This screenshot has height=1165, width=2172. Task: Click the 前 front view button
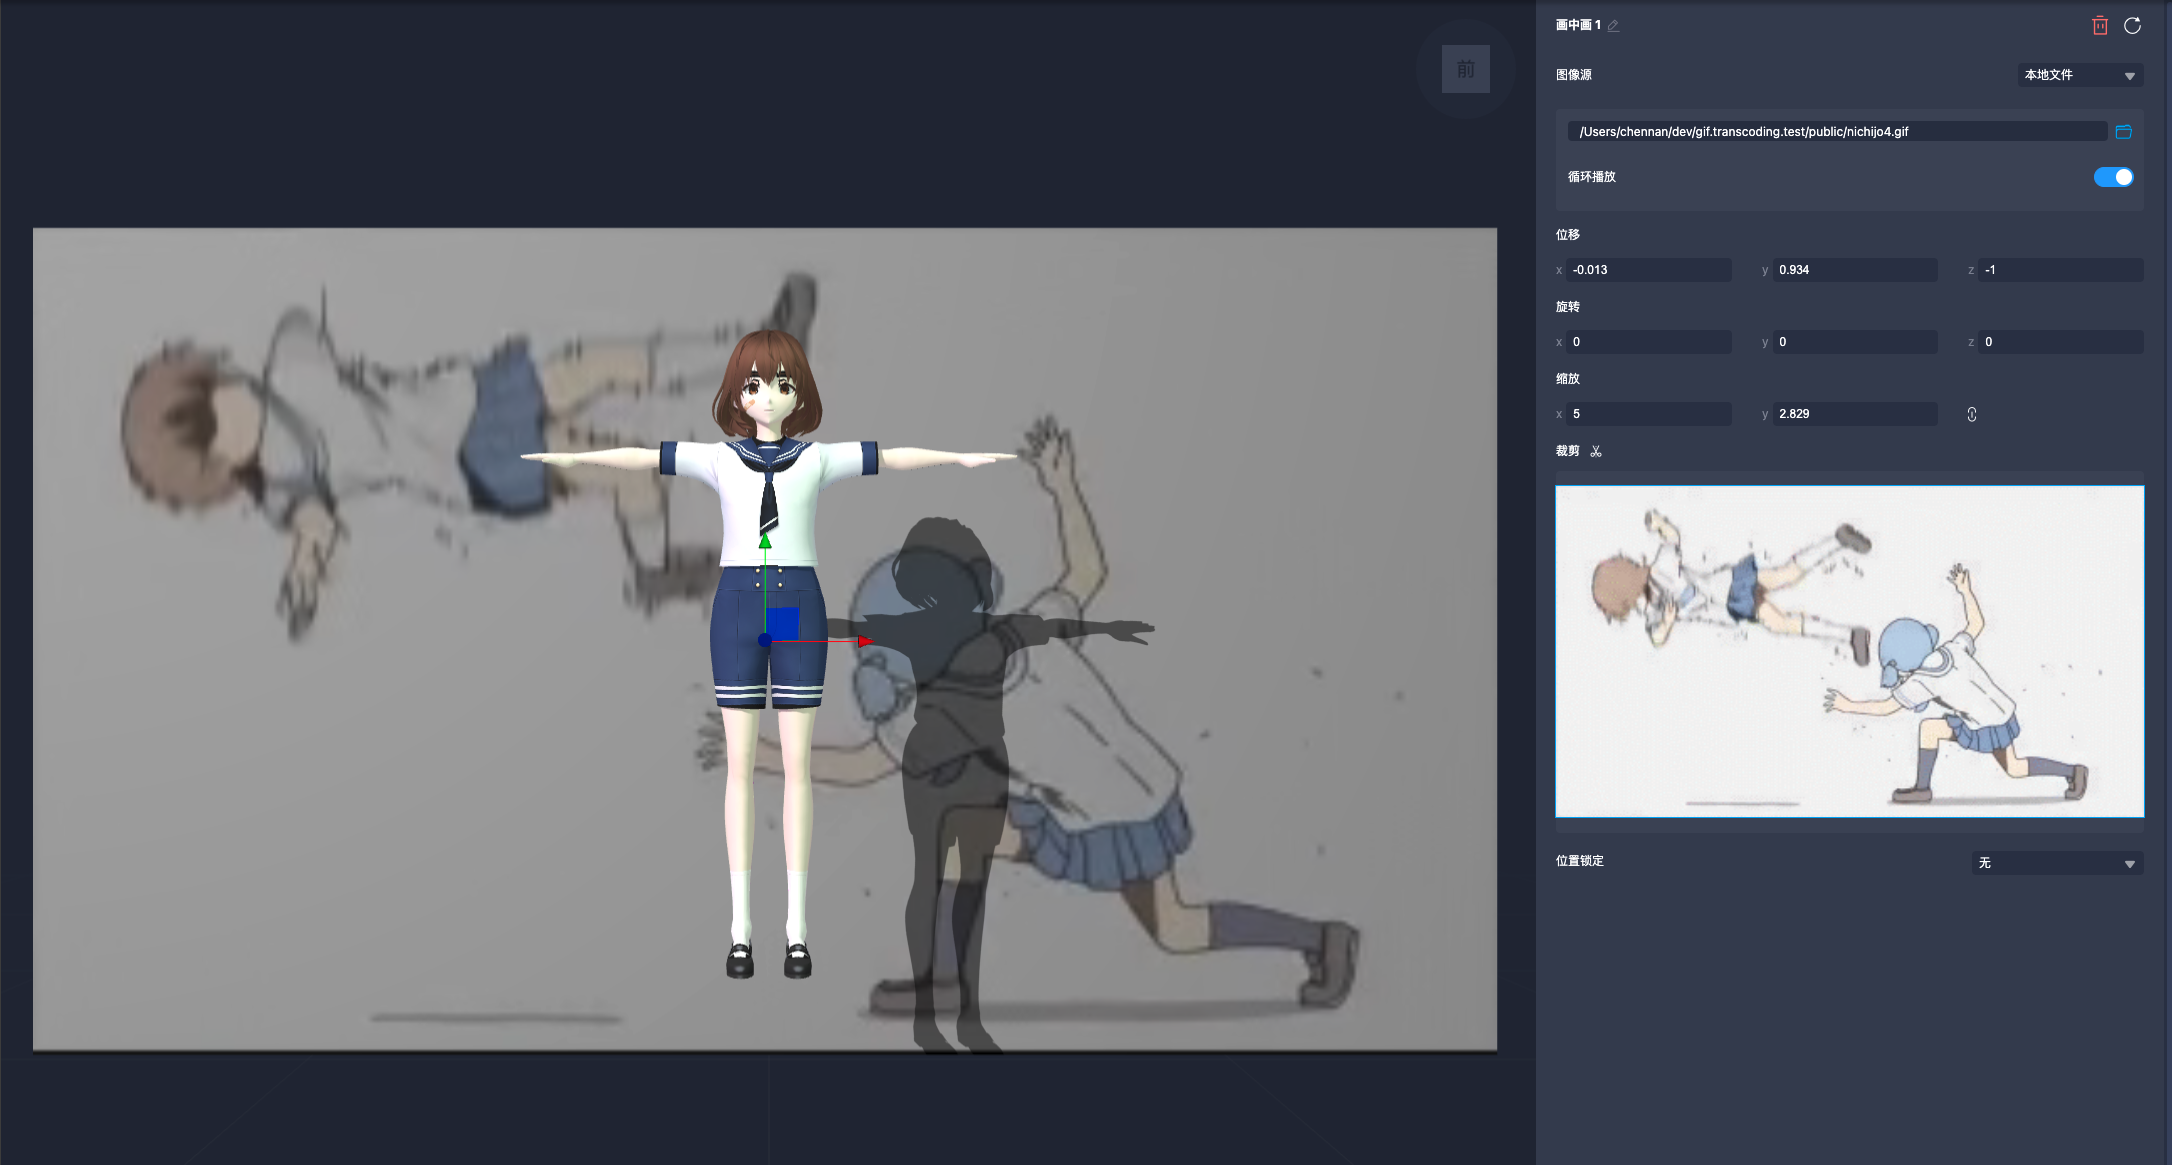[1465, 69]
